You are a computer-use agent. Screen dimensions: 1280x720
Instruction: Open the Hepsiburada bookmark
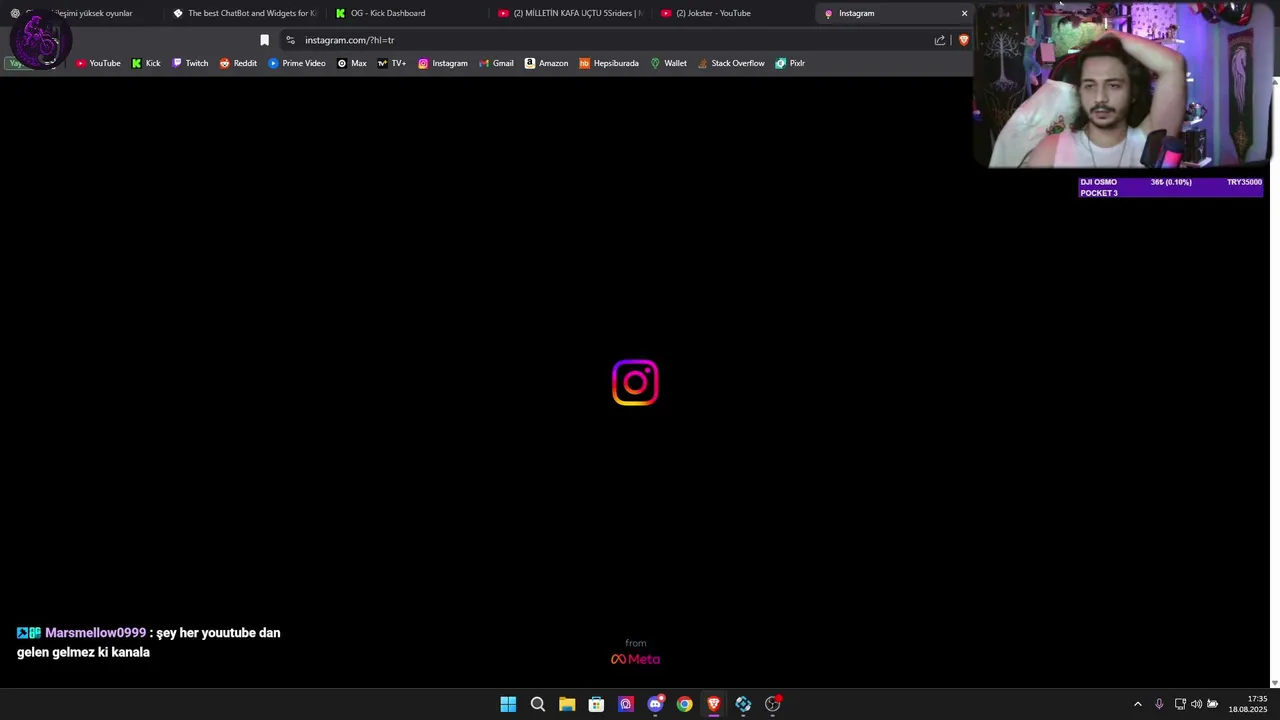(609, 63)
